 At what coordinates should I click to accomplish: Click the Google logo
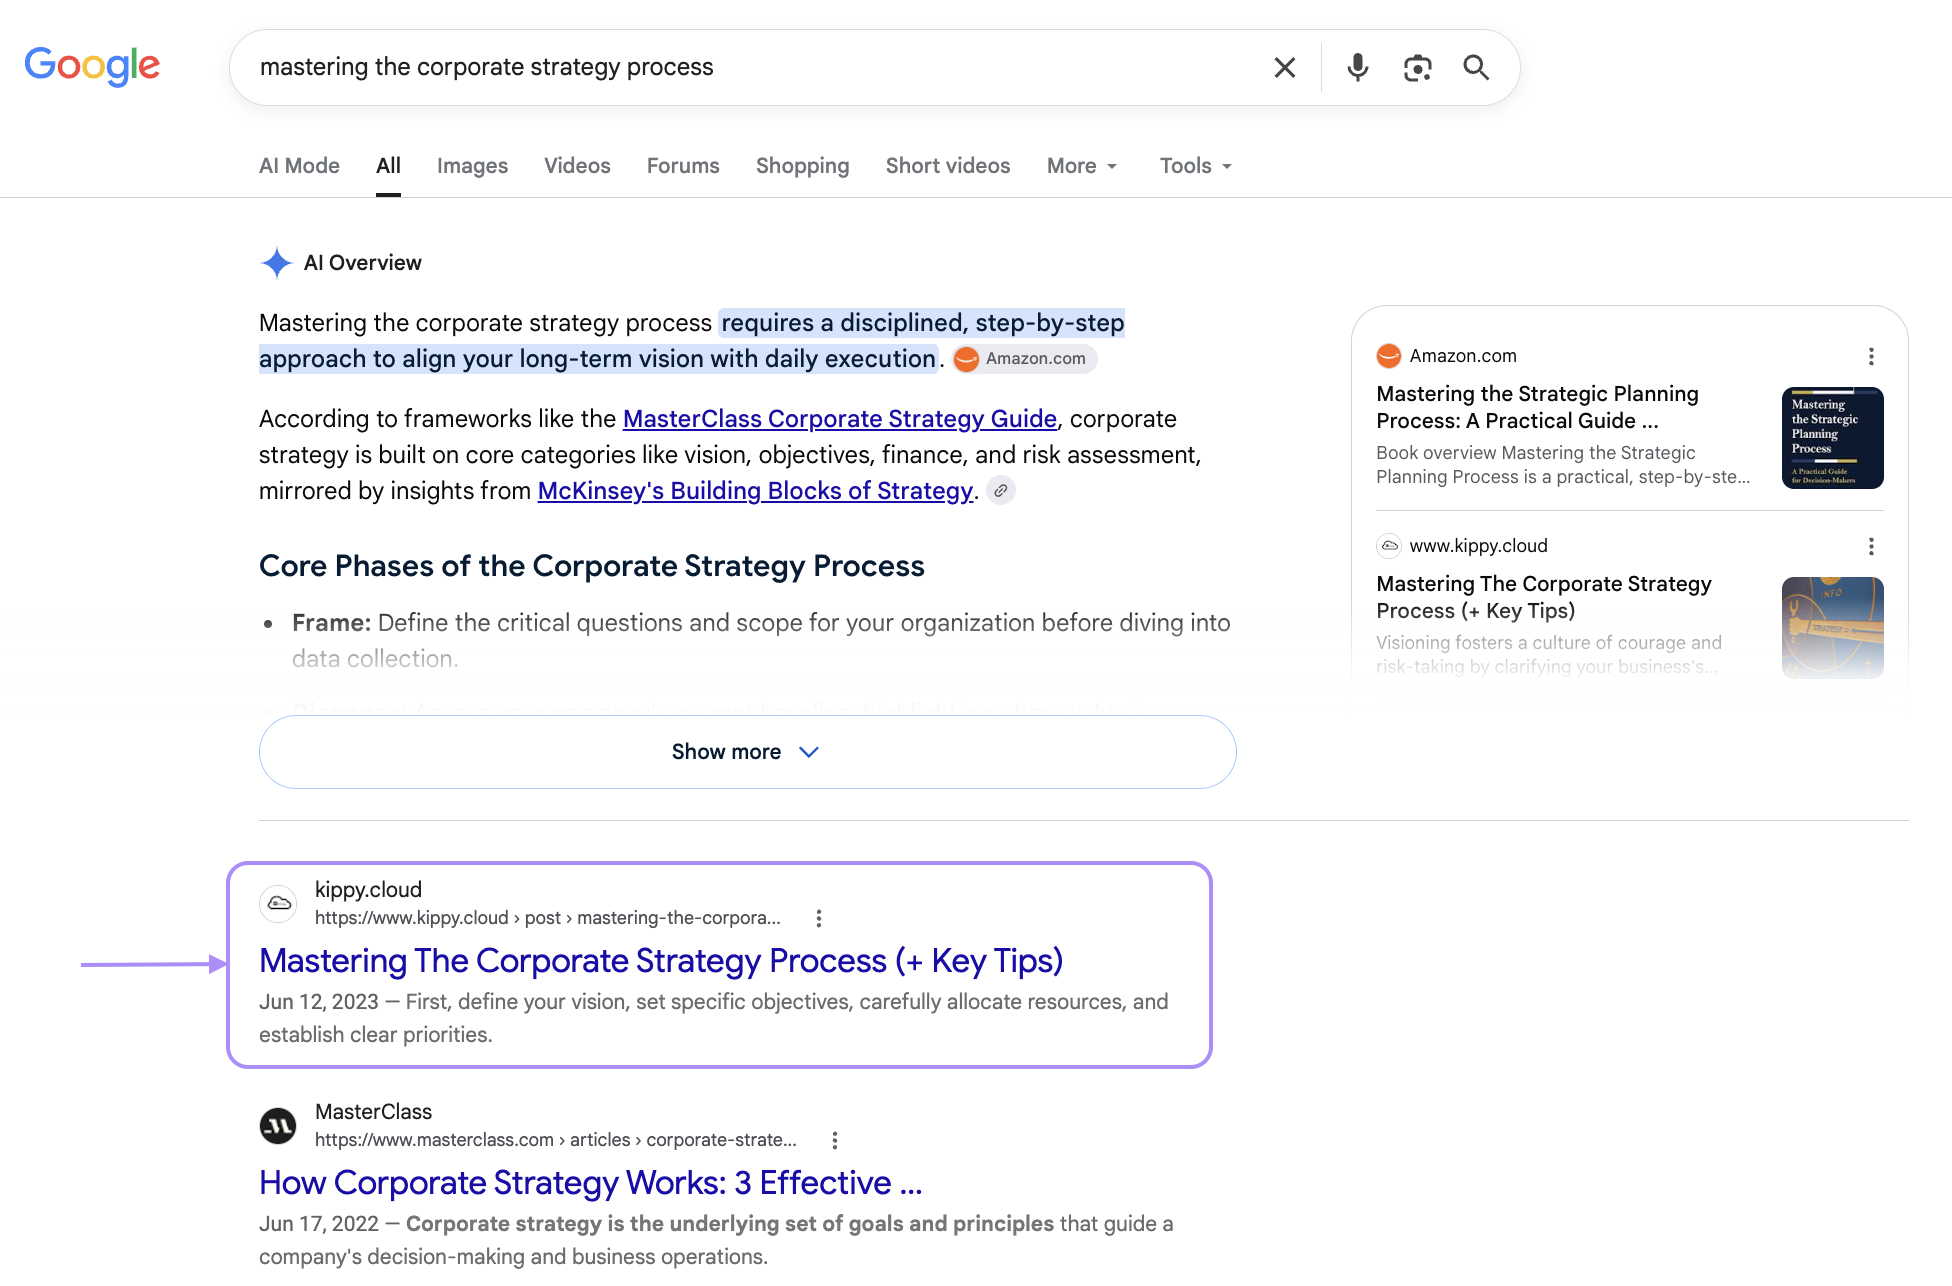(x=92, y=66)
